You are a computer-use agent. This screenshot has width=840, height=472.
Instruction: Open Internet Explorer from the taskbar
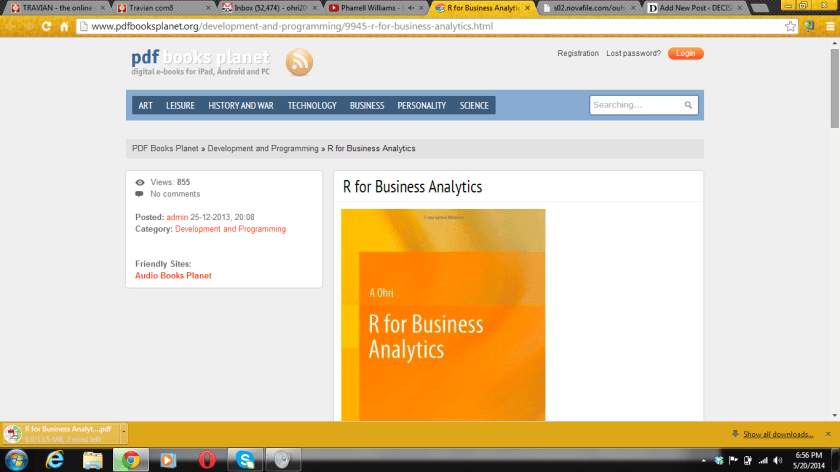(55, 459)
